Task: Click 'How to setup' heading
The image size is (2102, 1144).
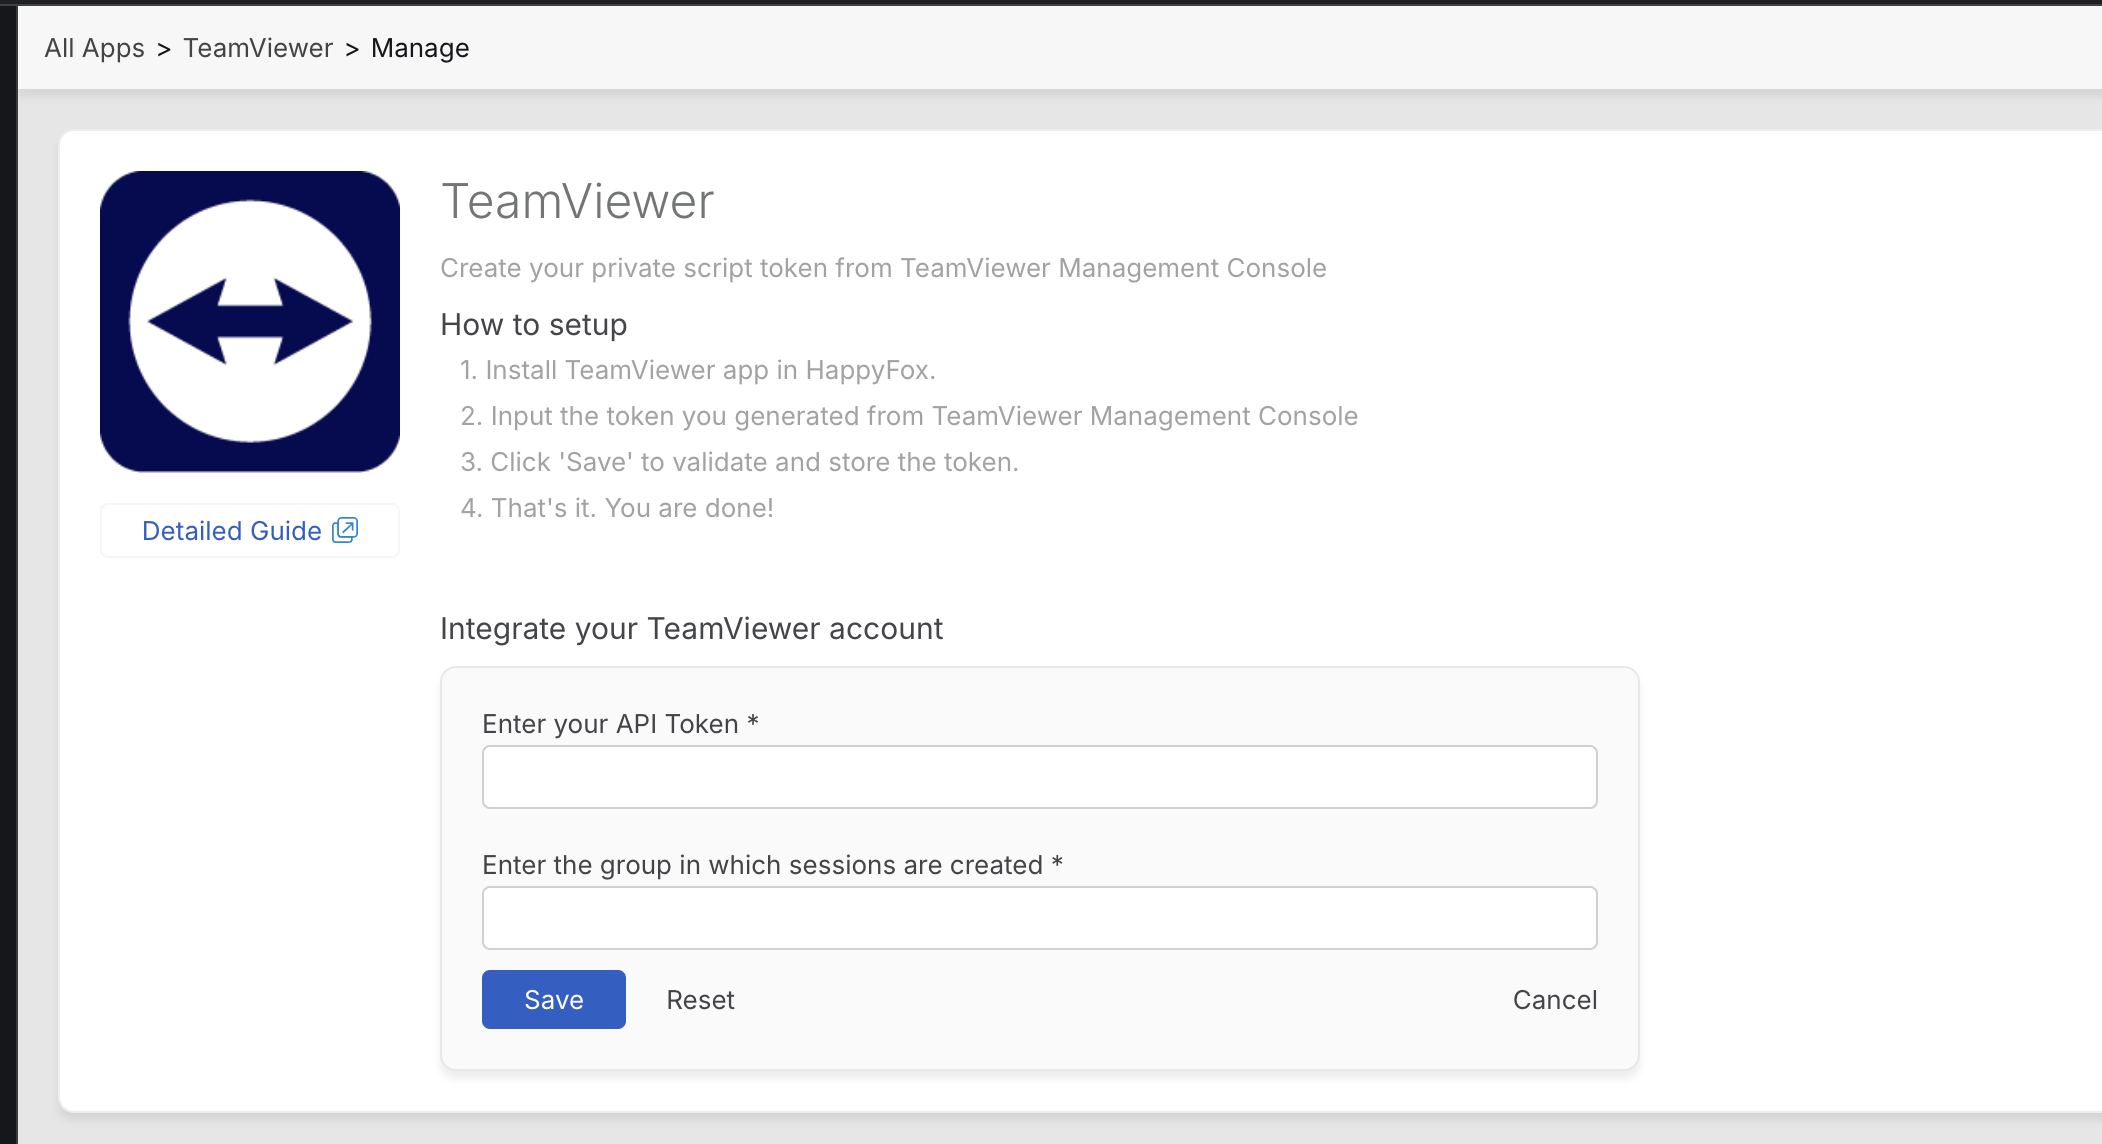Action: pos(534,325)
